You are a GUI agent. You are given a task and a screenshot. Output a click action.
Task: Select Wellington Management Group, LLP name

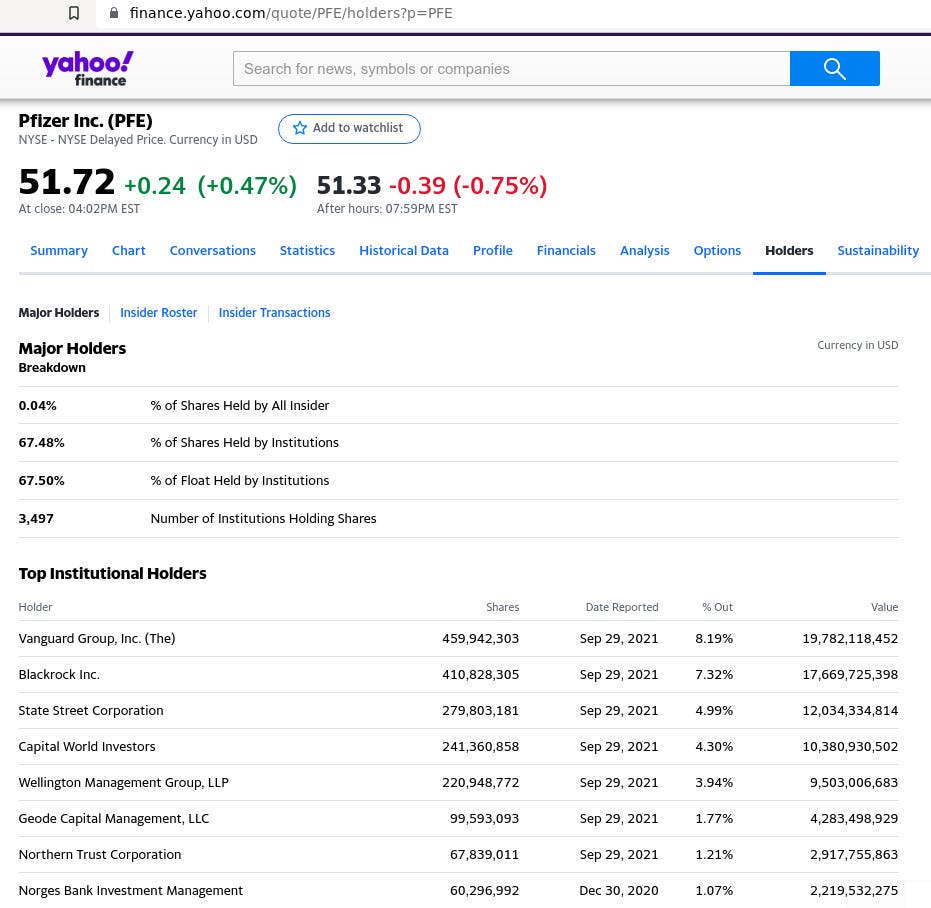(x=124, y=783)
